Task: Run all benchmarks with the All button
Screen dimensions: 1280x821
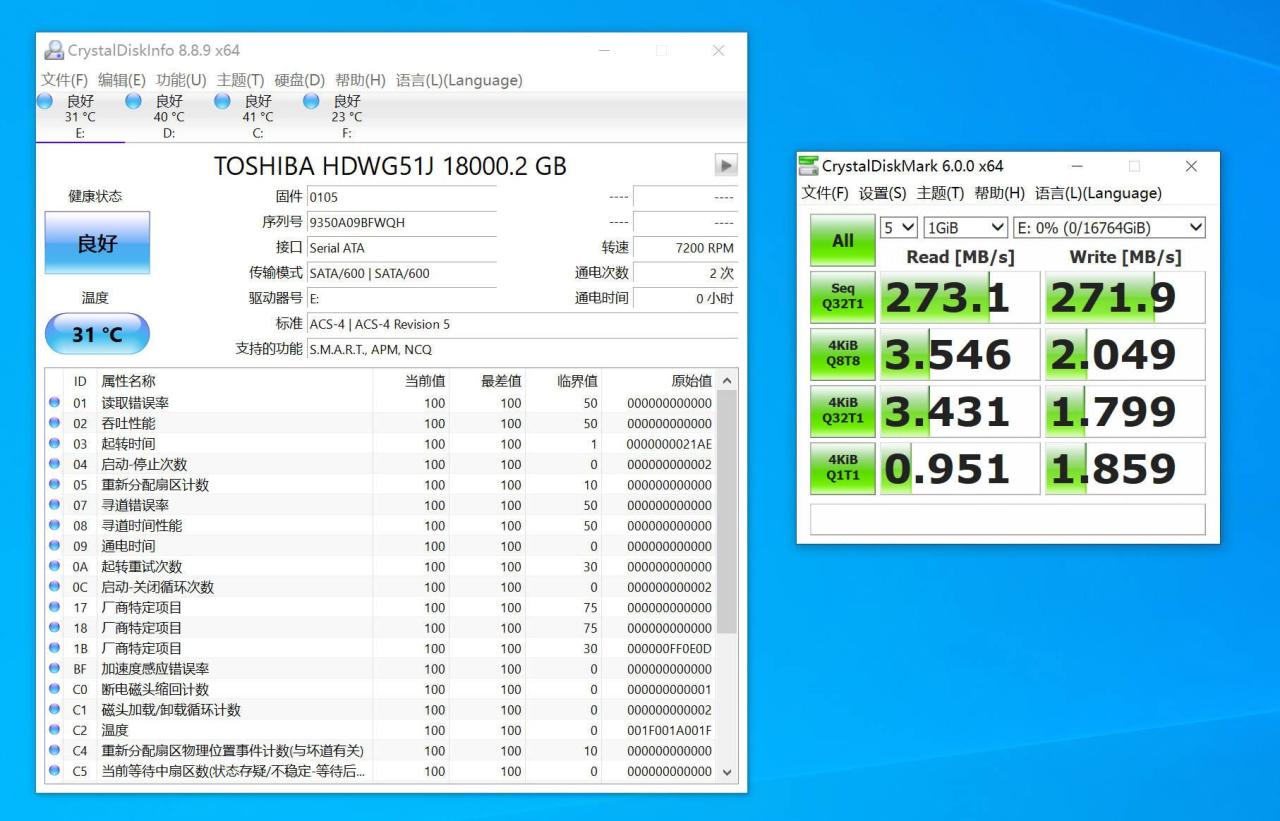Action: 843,240
